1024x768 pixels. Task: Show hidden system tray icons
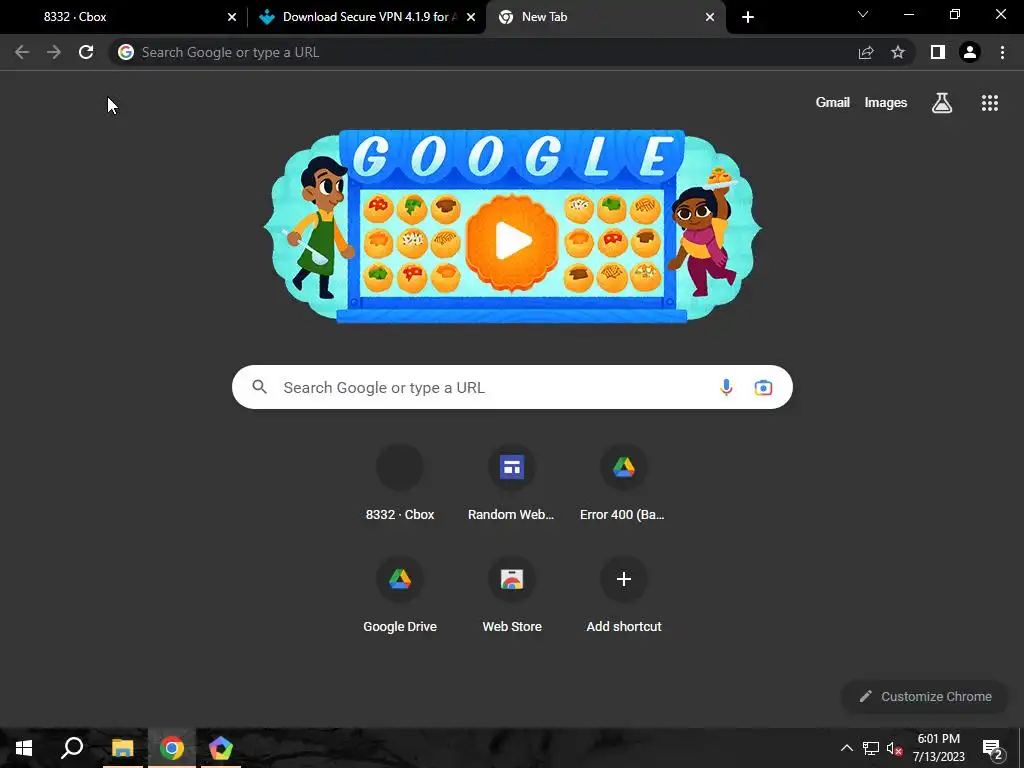[846, 748]
